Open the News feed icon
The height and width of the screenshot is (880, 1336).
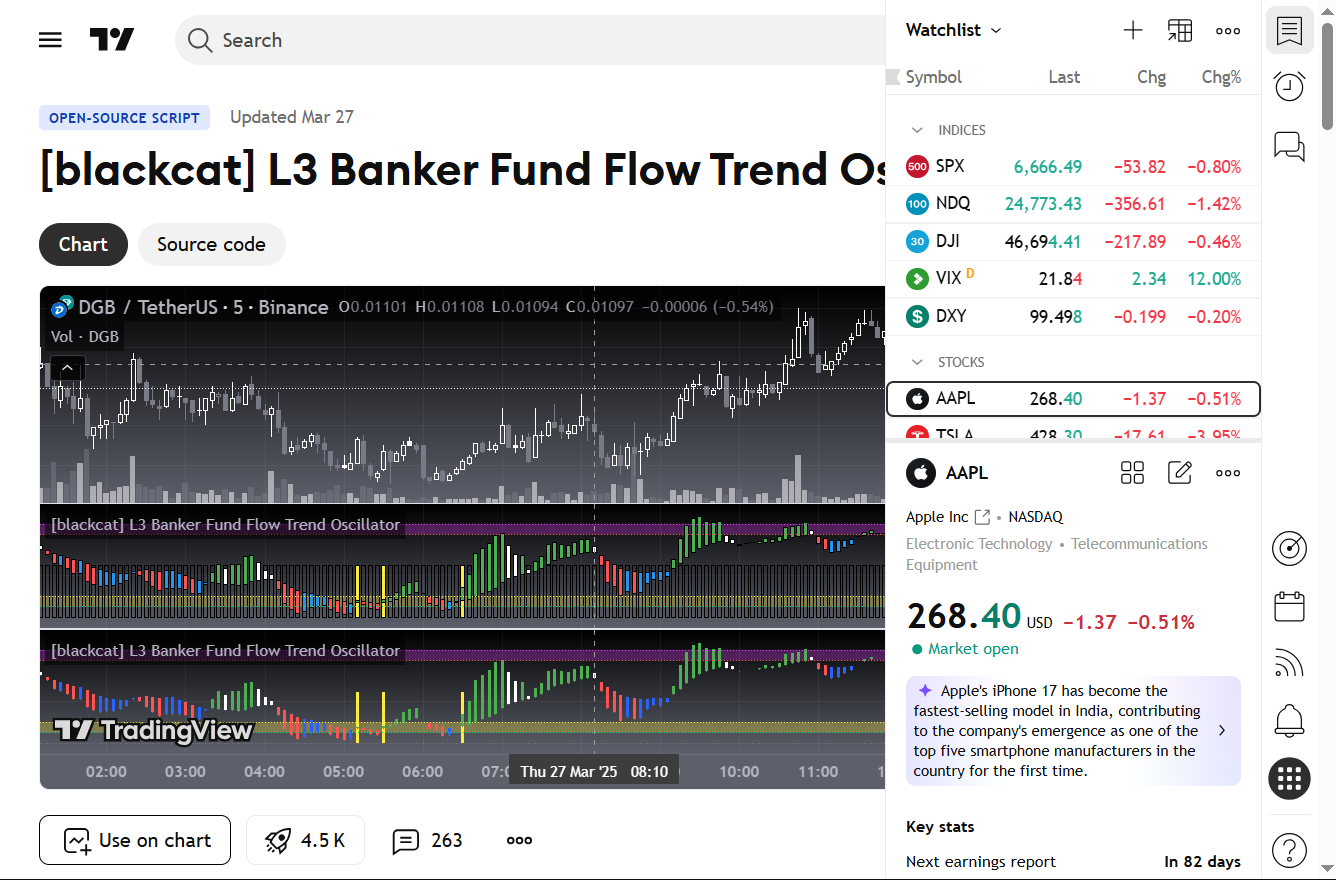(x=1290, y=663)
